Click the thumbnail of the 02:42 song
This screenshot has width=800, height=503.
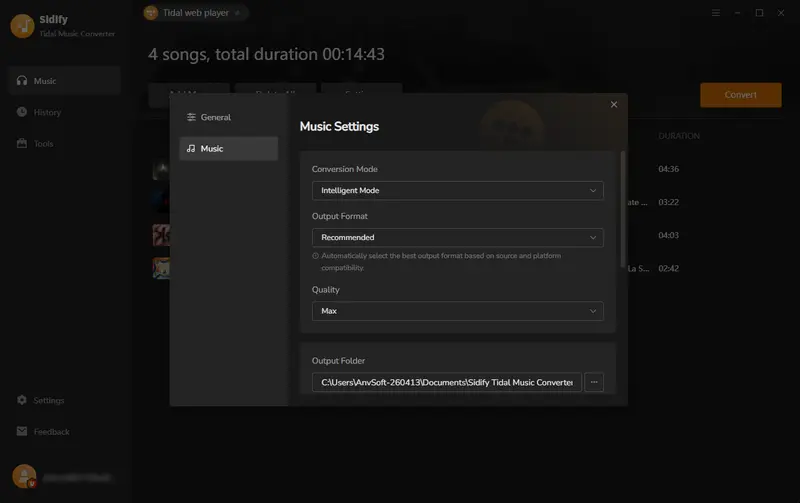click(x=161, y=268)
